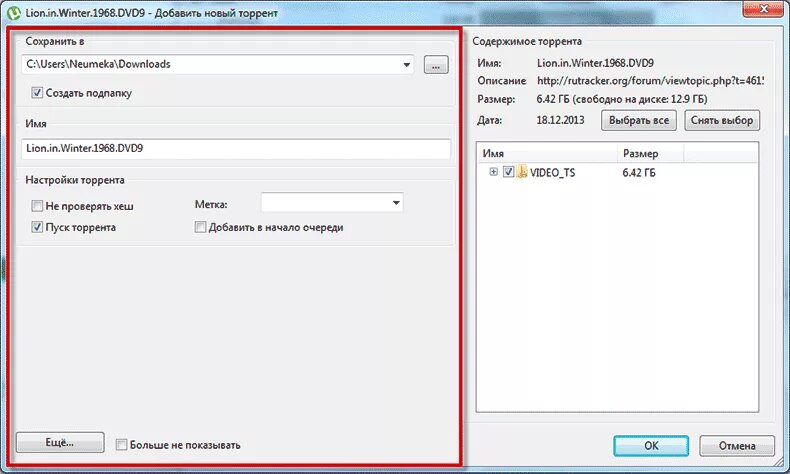
Task: Click the "Ещё..." button
Action: pyautogui.click(x=60, y=442)
